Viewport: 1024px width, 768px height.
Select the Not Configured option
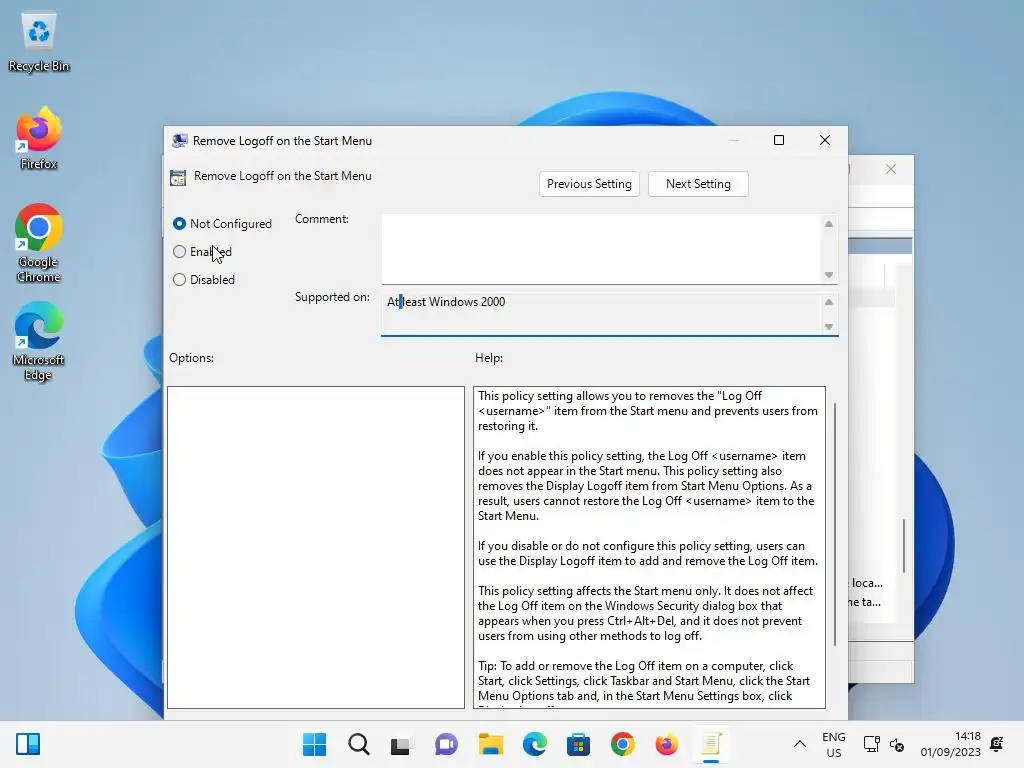[222, 223]
